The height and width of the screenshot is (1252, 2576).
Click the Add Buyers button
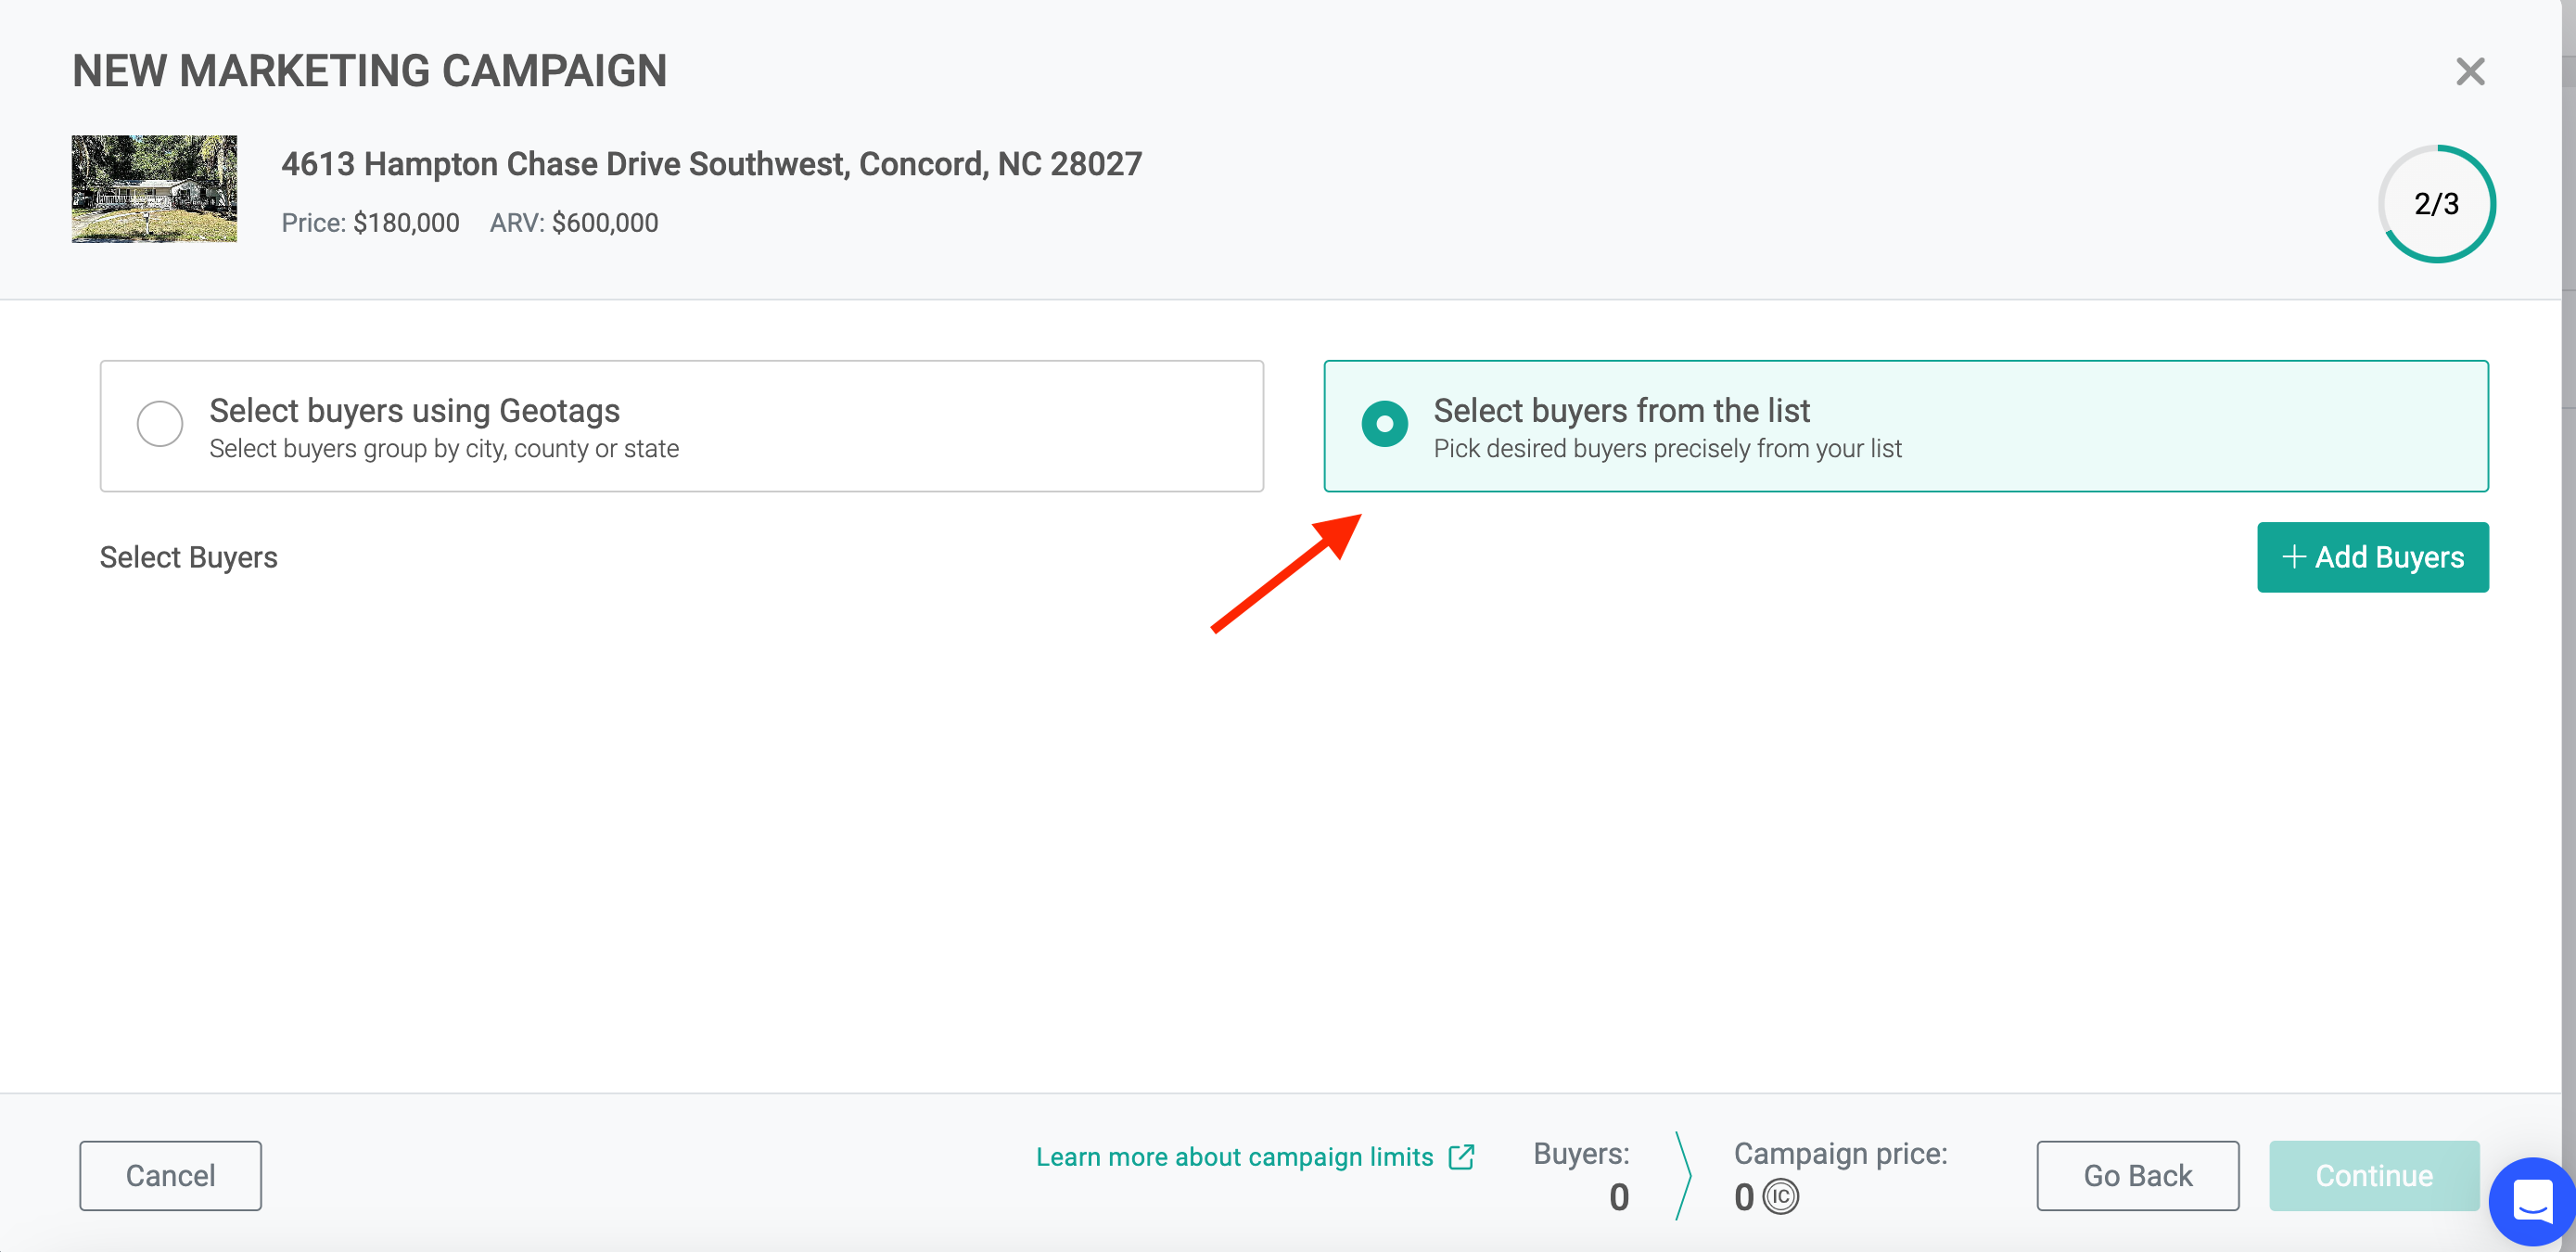(2372, 557)
